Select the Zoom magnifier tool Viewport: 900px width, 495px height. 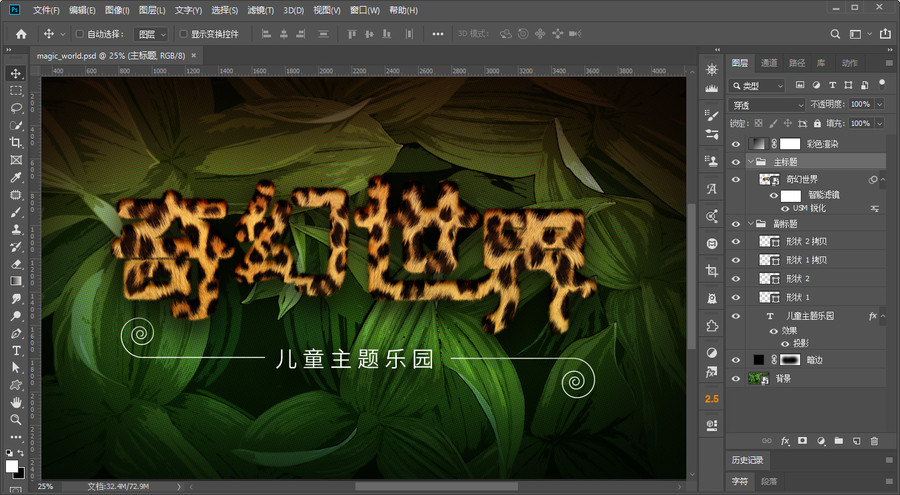(x=16, y=419)
